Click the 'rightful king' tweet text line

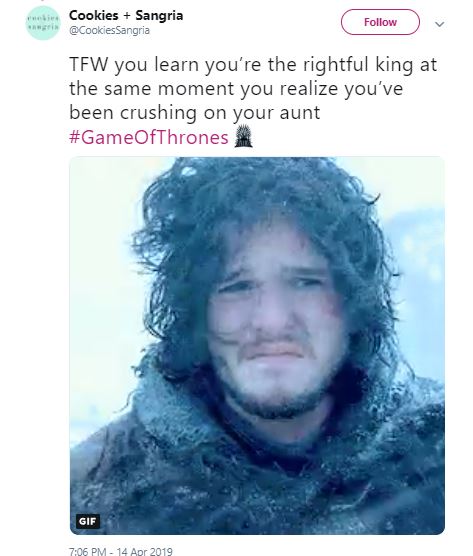coord(253,65)
